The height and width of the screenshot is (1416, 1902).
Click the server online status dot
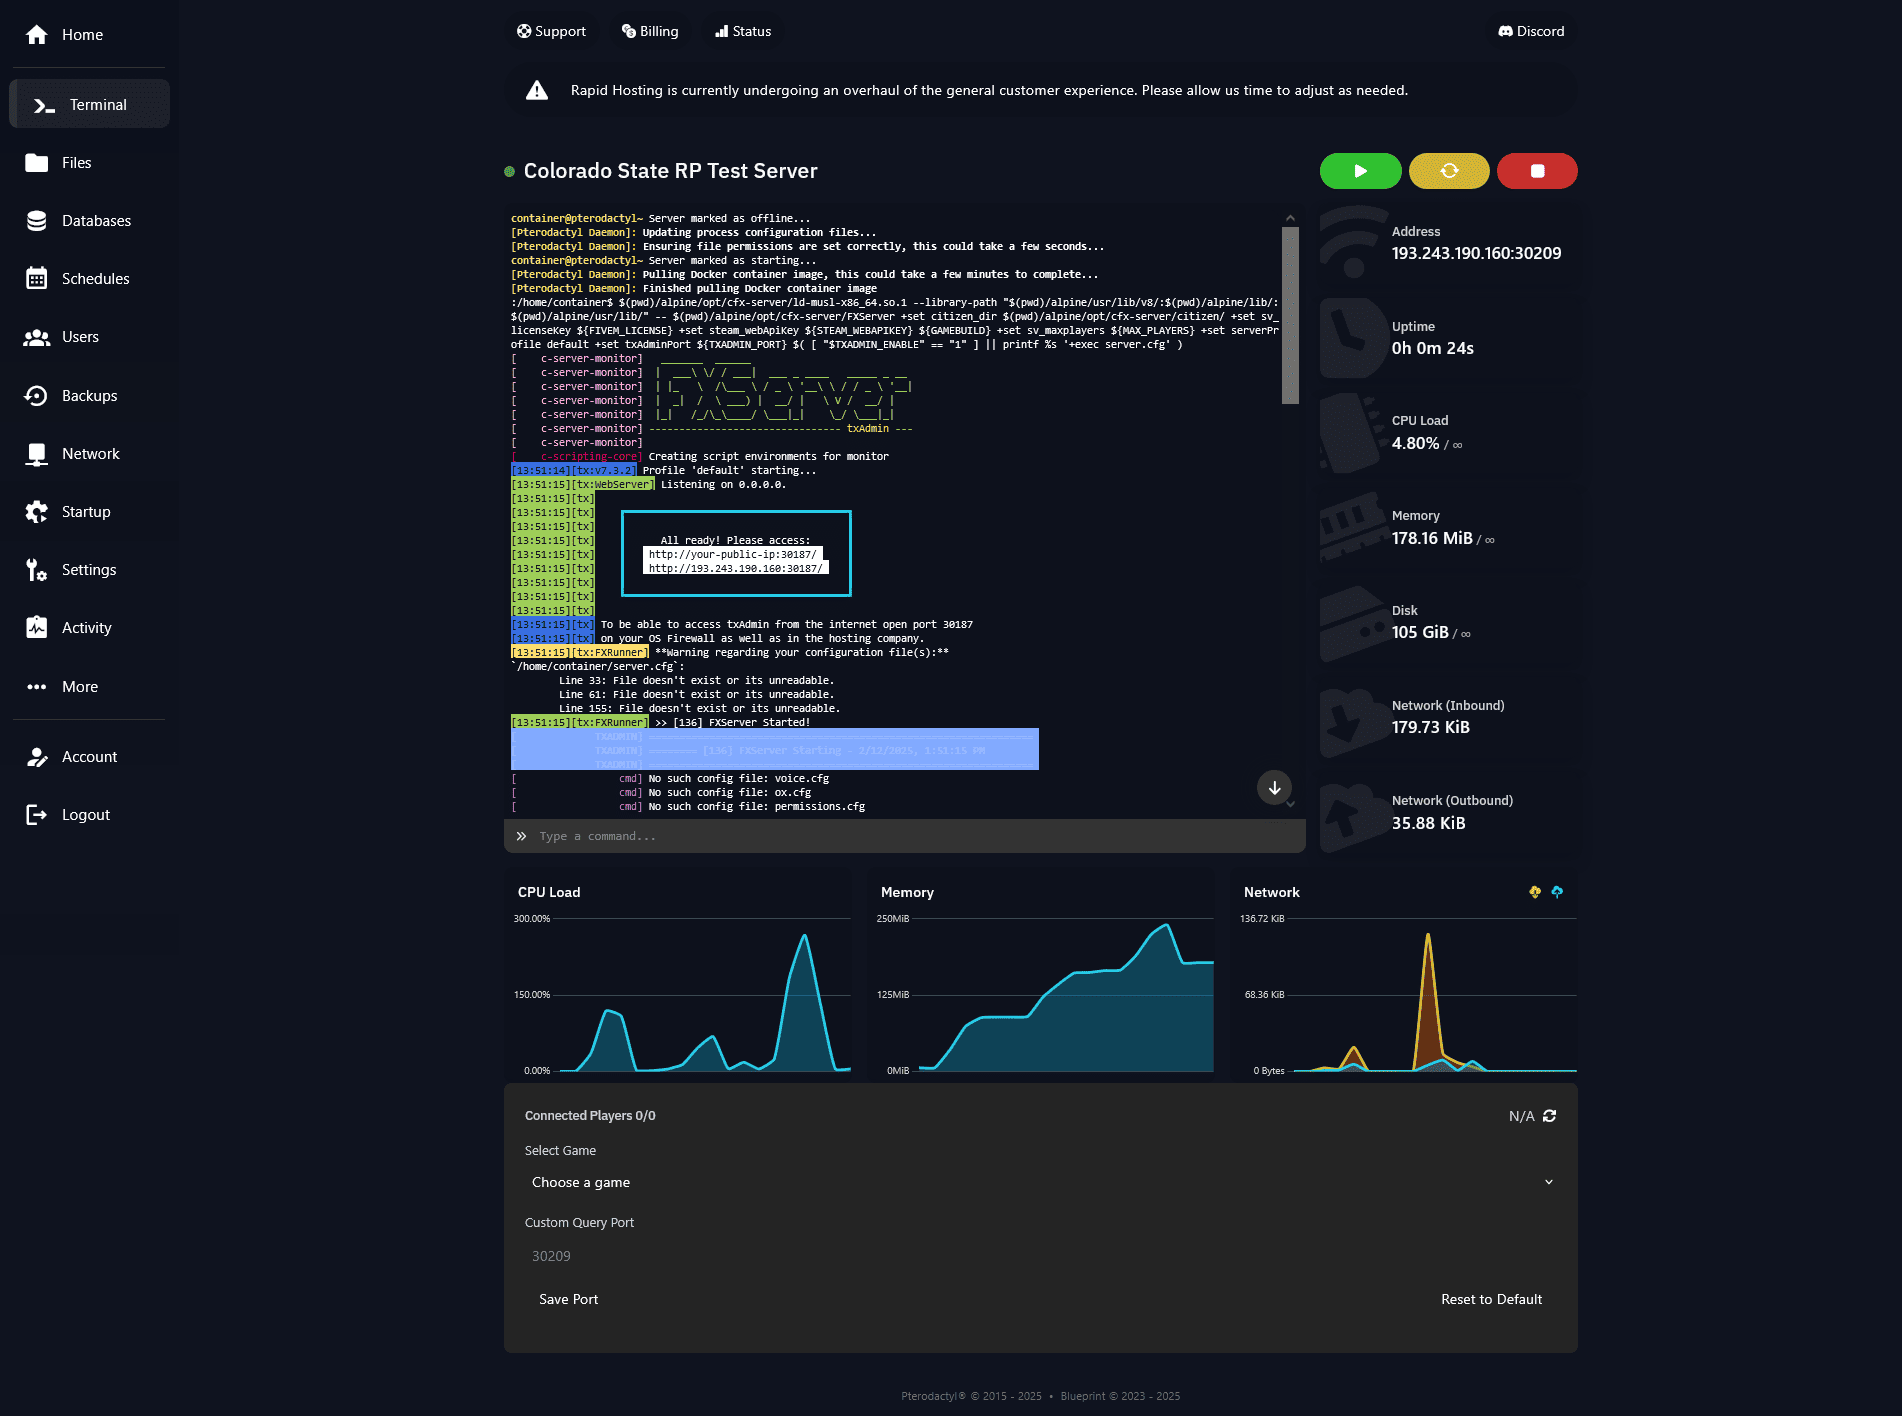click(x=509, y=172)
